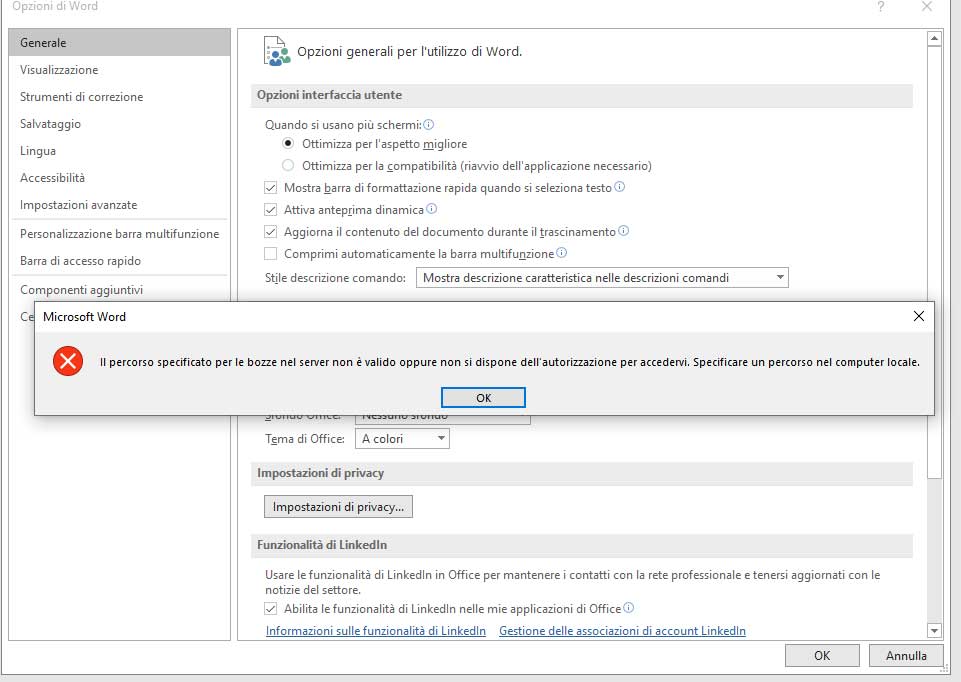Click the info icon beside 'Aggiorna il contenuto del documento'
The width and height of the screenshot is (961, 682).
pos(623,231)
